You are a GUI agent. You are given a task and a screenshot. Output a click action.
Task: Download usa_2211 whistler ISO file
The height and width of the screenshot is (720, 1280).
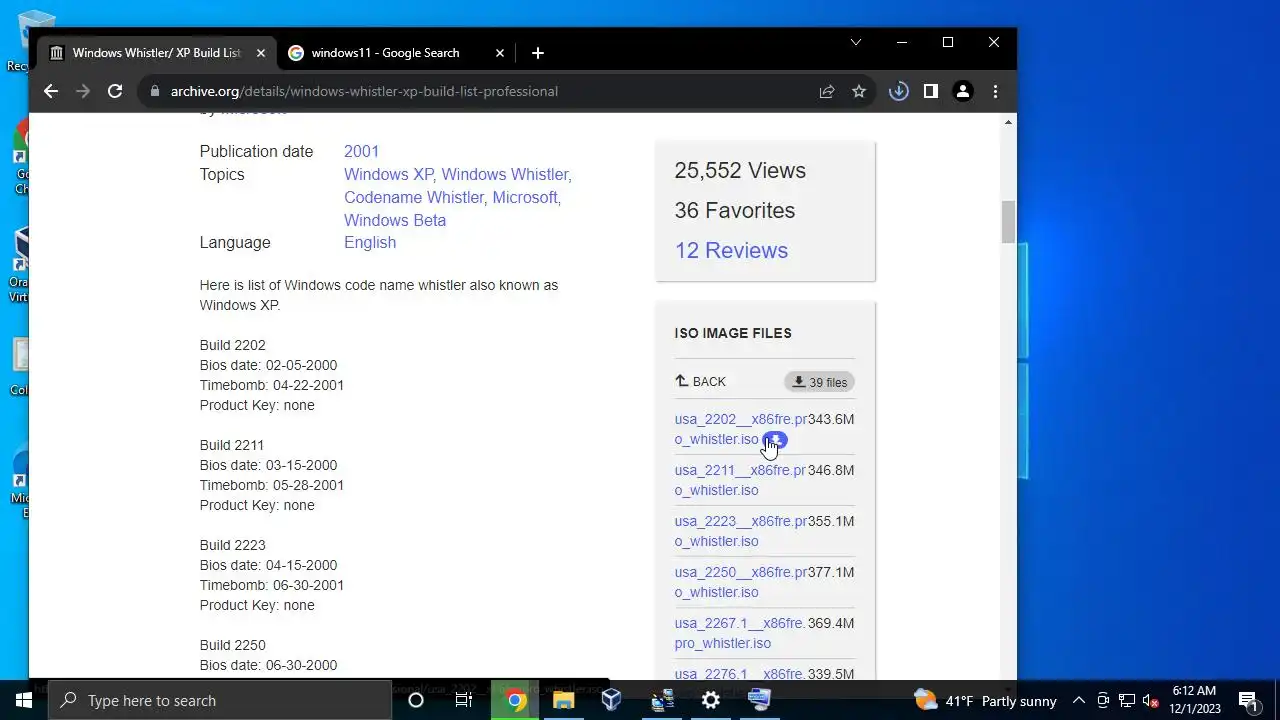(741, 480)
